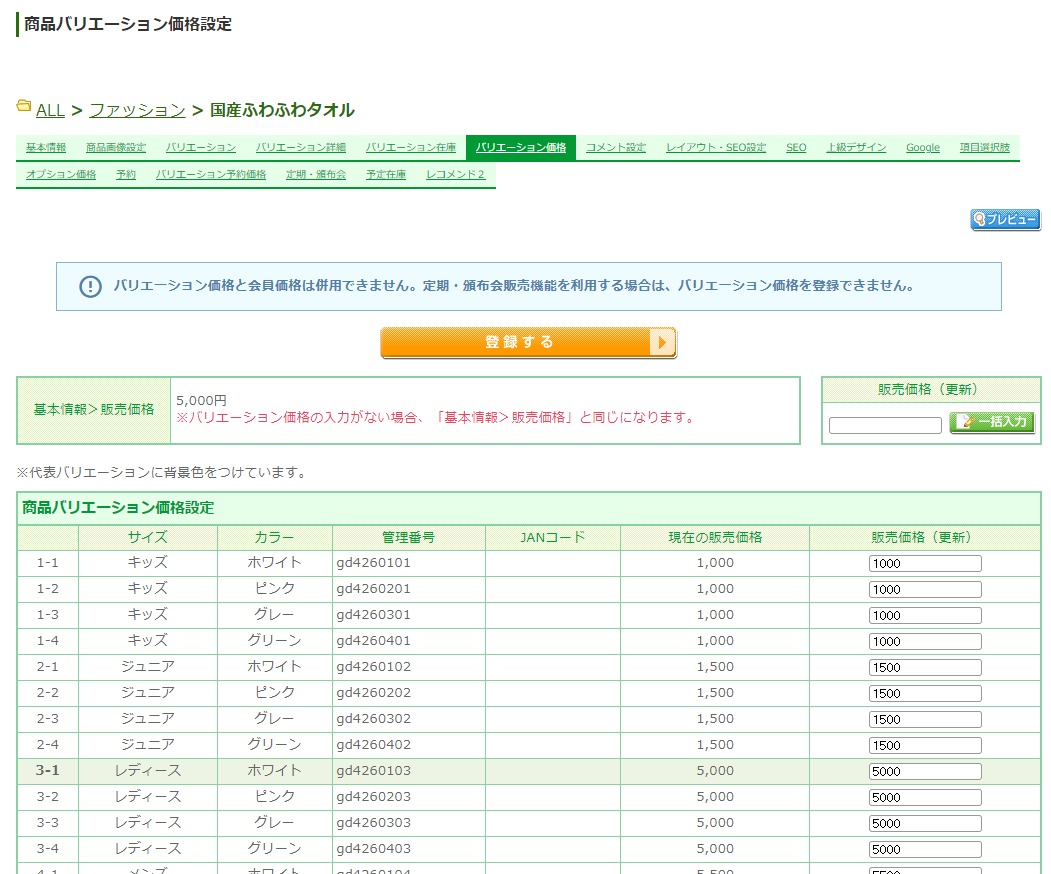The height and width of the screenshot is (874, 1051).
Task: Click the 管理番号 column header
Action: coord(408,538)
